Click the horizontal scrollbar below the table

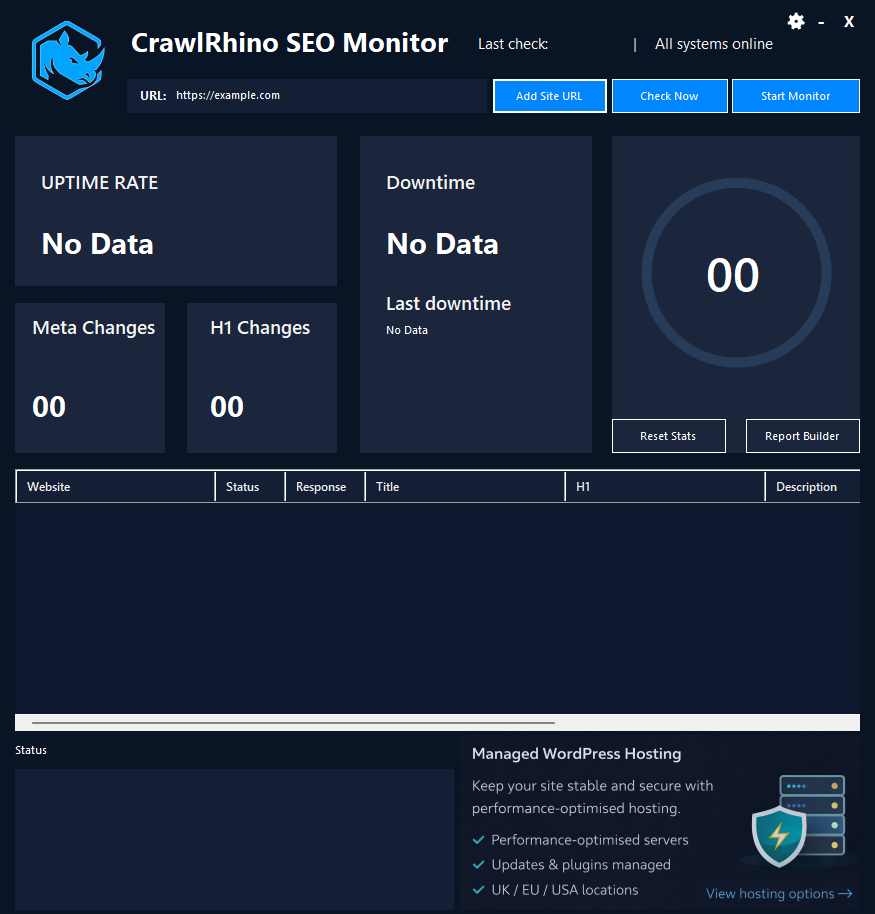click(x=290, y=721)
